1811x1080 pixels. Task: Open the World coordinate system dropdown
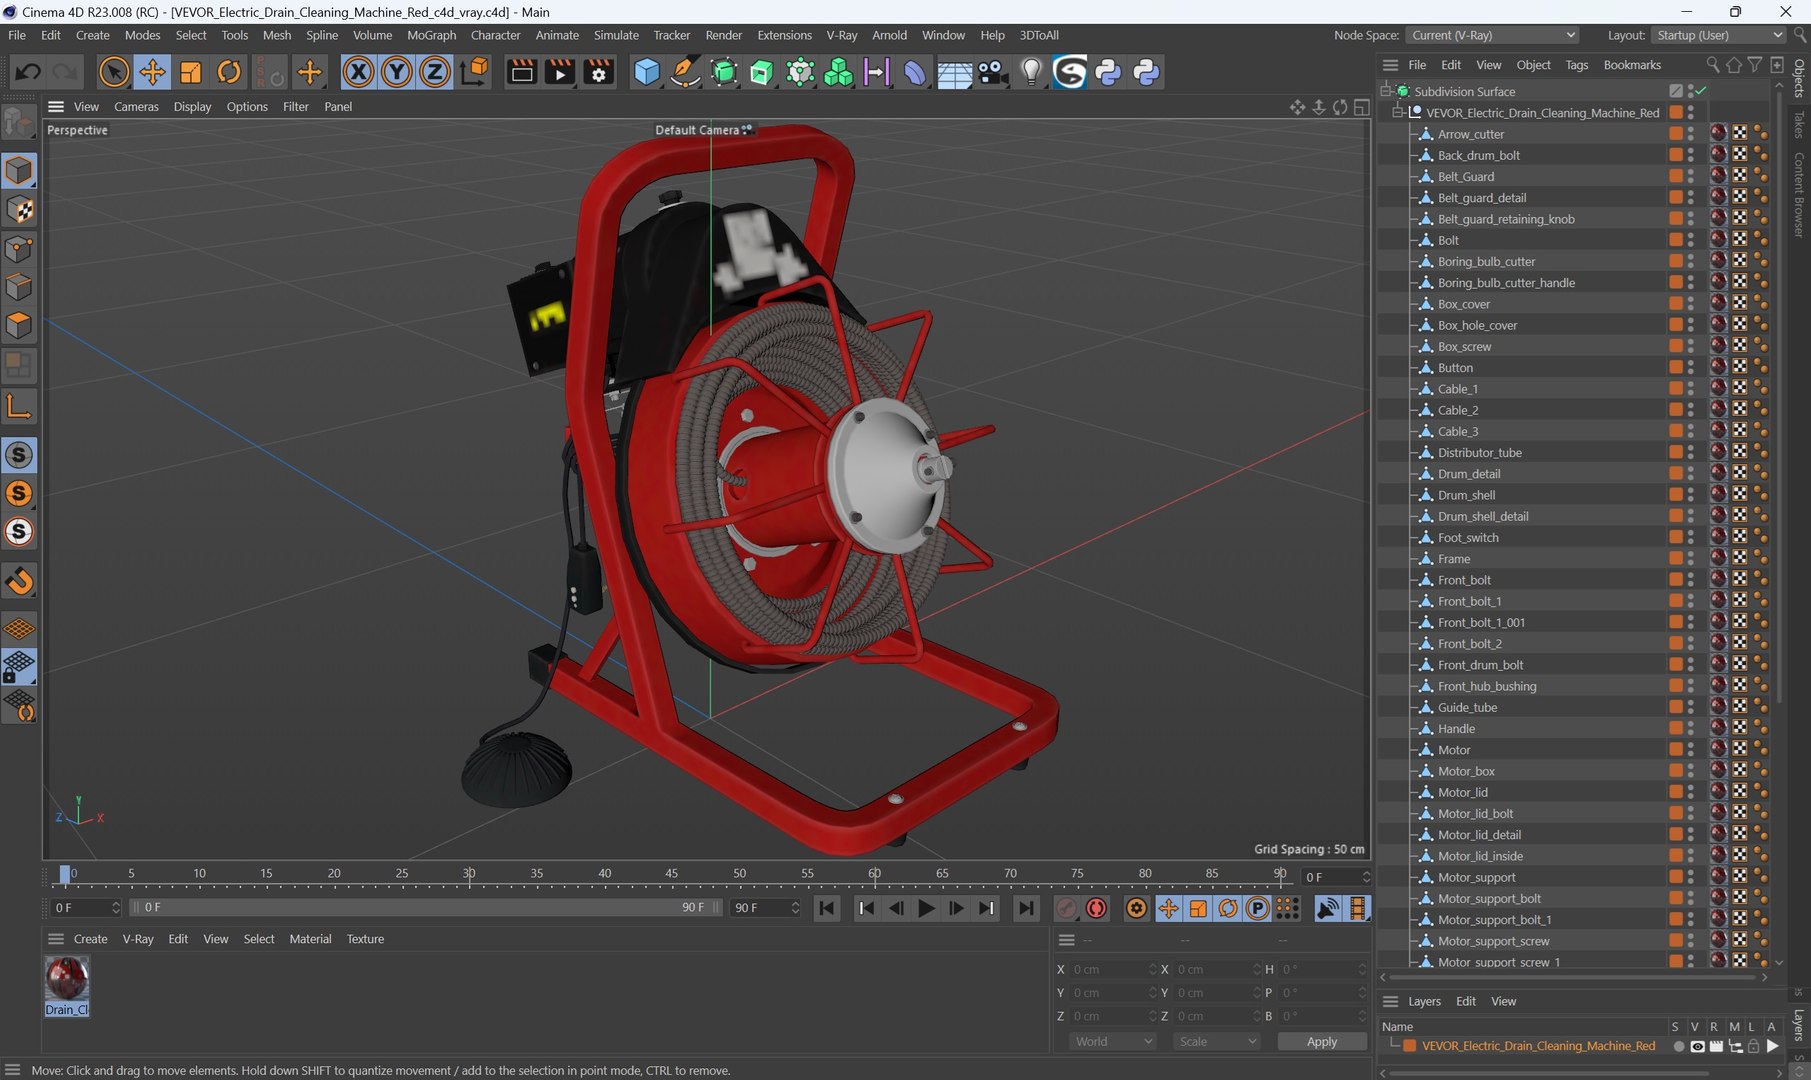(1113, 1041)
